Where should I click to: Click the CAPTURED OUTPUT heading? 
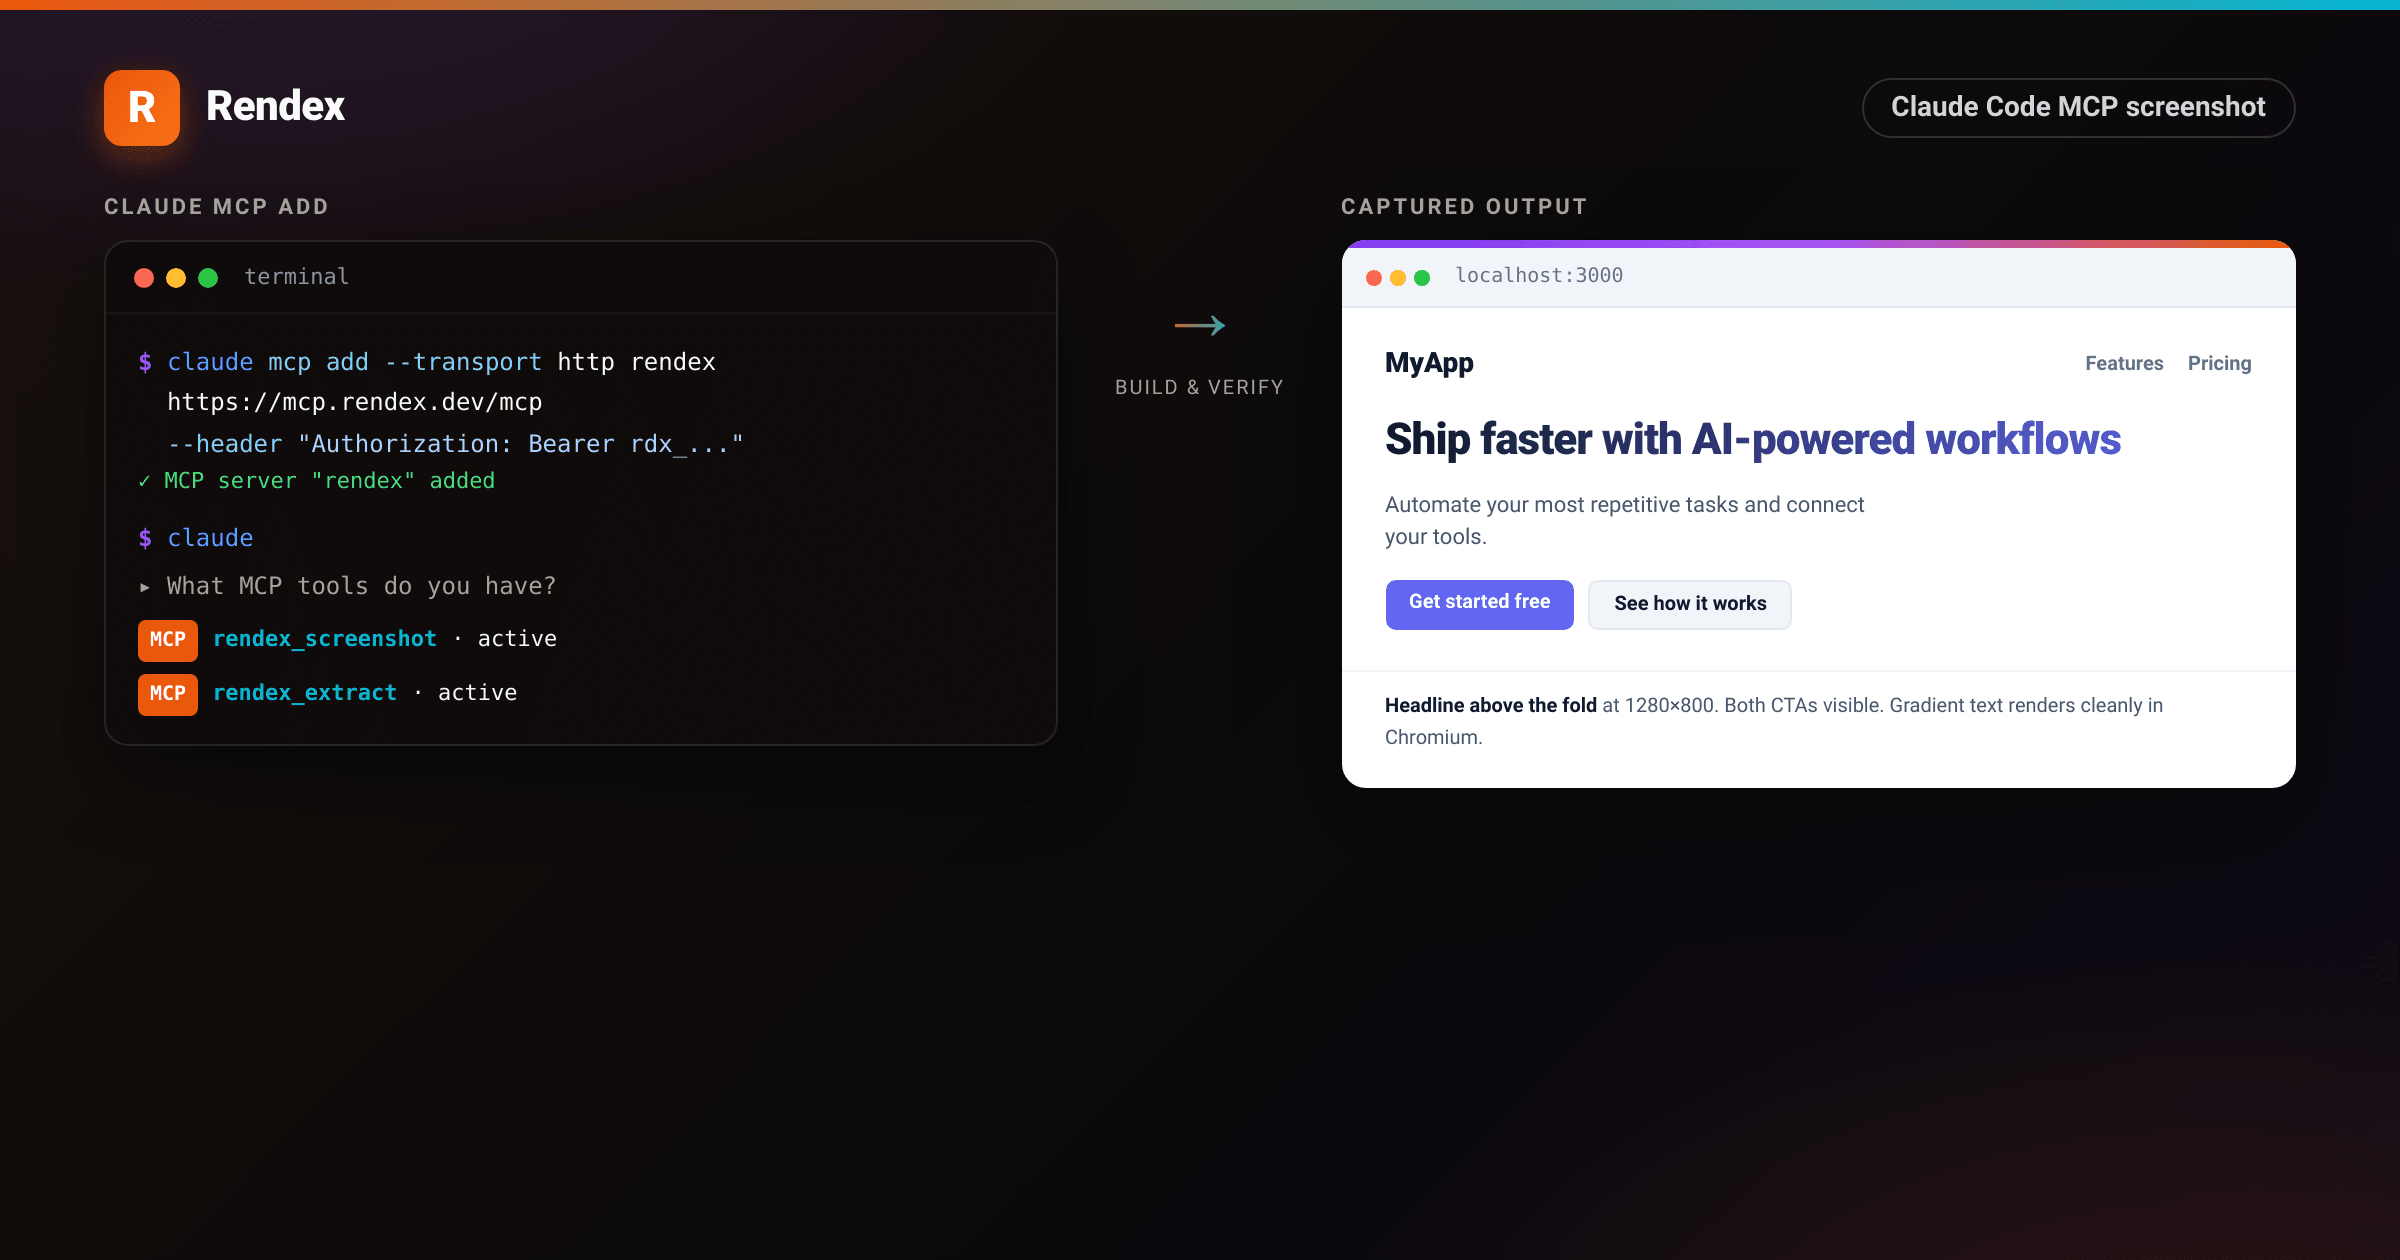point(1464,206)
